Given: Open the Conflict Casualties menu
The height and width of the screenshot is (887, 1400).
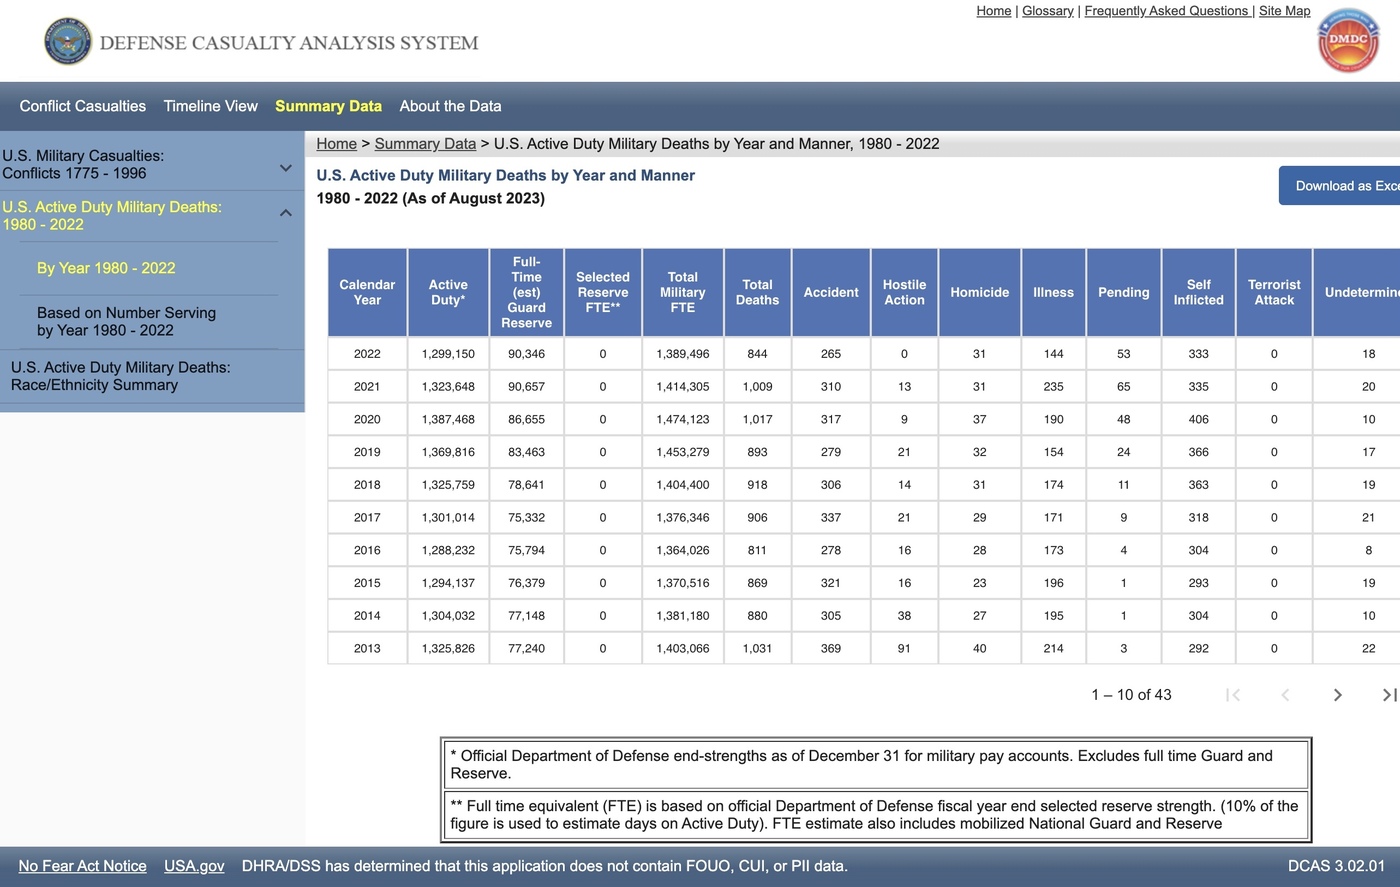Looking at the screenshot, I should tap(82, 106).
